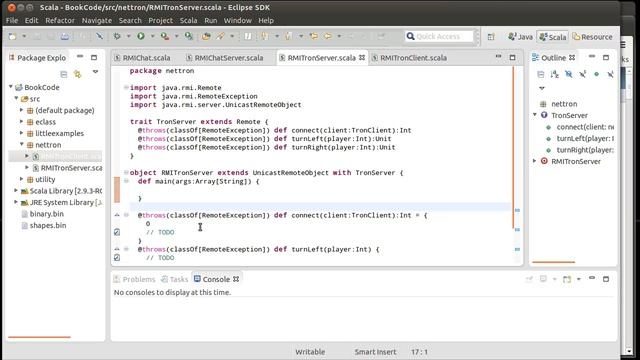This screenshot has height=360, width=640.
Task: Expand the eclass package node
Action: 22,121
